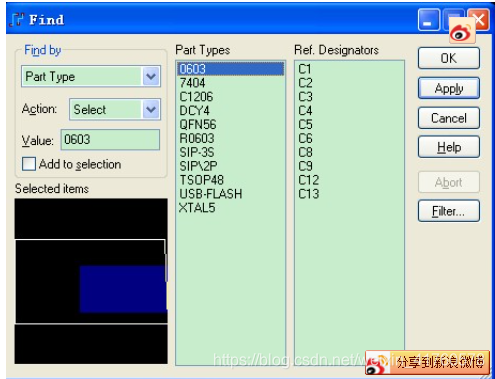Select part type 0603
Screen dimensions: 495x379
(x=231, y=69)
